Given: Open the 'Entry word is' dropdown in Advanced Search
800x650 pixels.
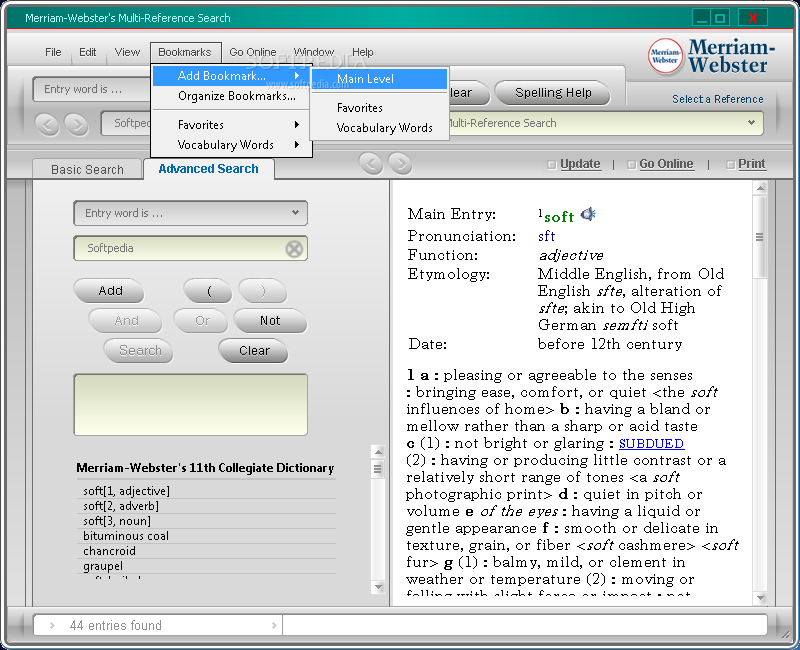Looking at the screenshot, I should coord(191,213).
